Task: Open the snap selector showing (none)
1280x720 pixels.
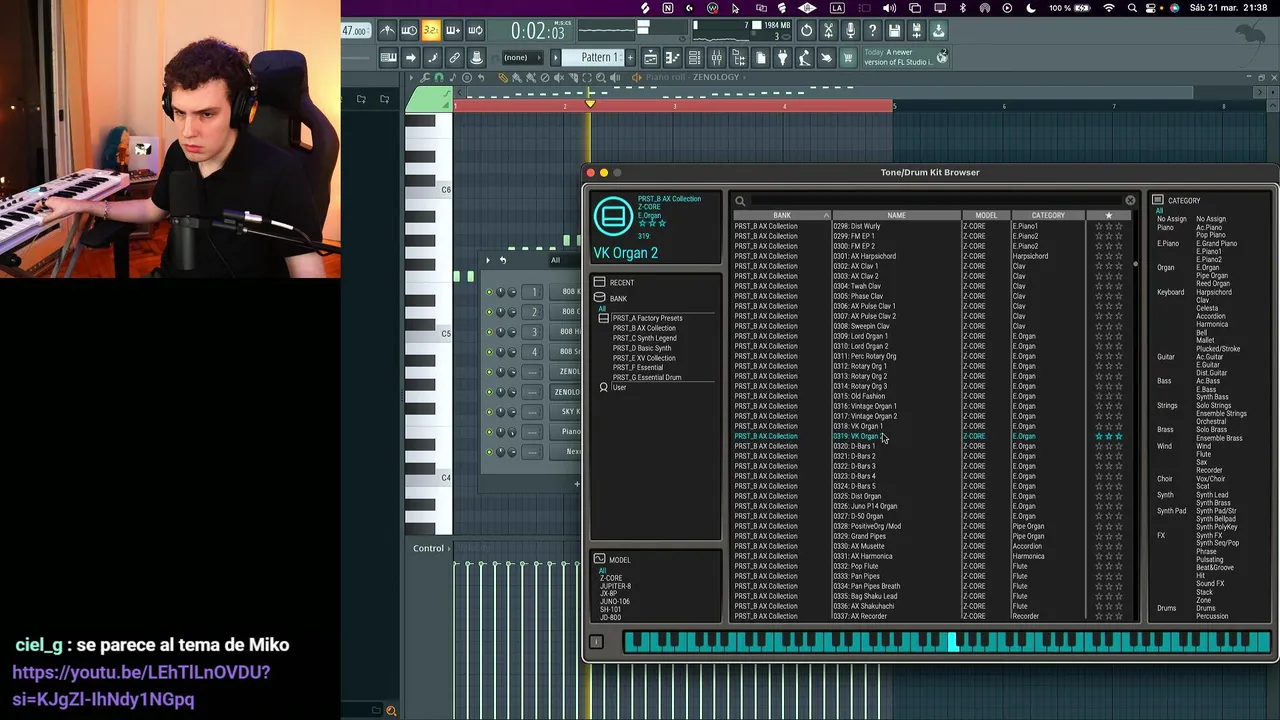Action: (522, 58)
